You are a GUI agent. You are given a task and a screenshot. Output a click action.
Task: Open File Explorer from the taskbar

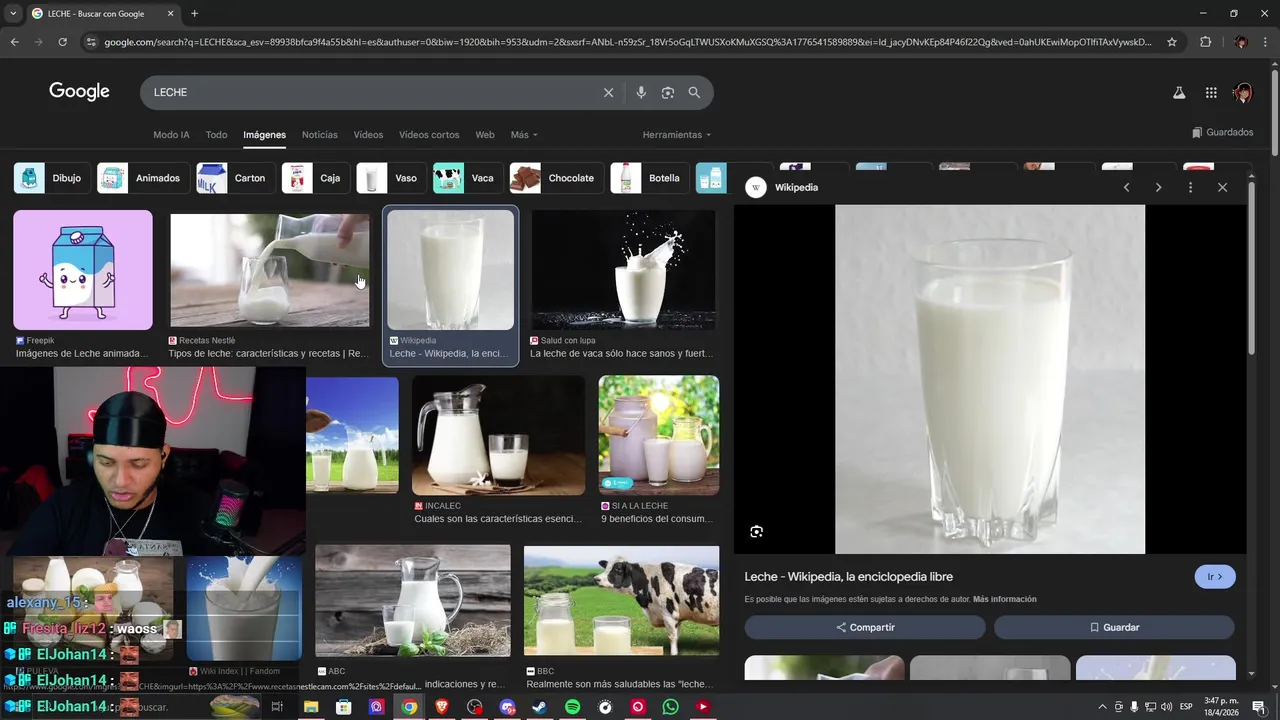coord(311,707)
